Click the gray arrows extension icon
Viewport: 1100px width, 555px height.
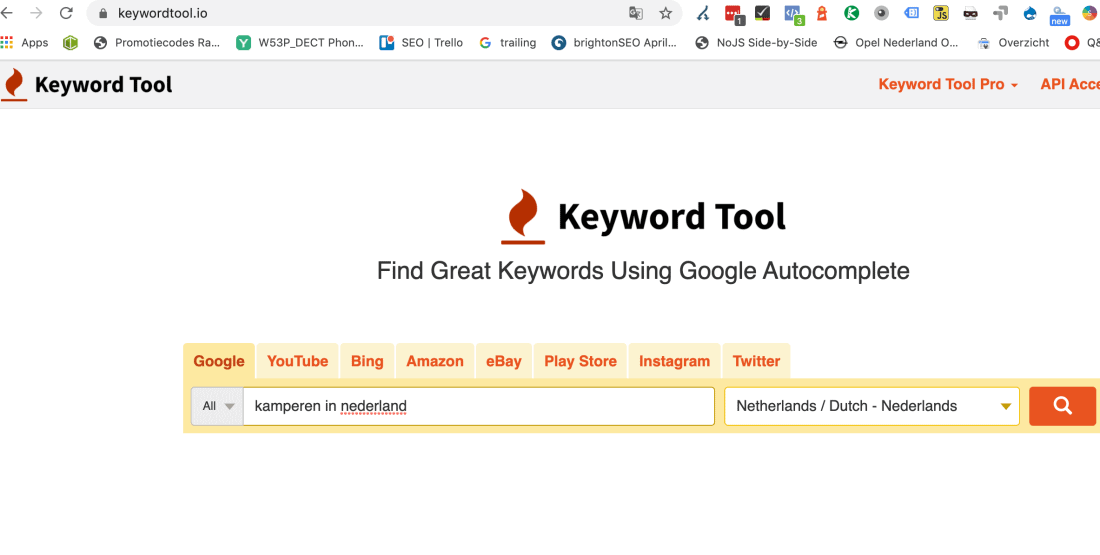1000,13
